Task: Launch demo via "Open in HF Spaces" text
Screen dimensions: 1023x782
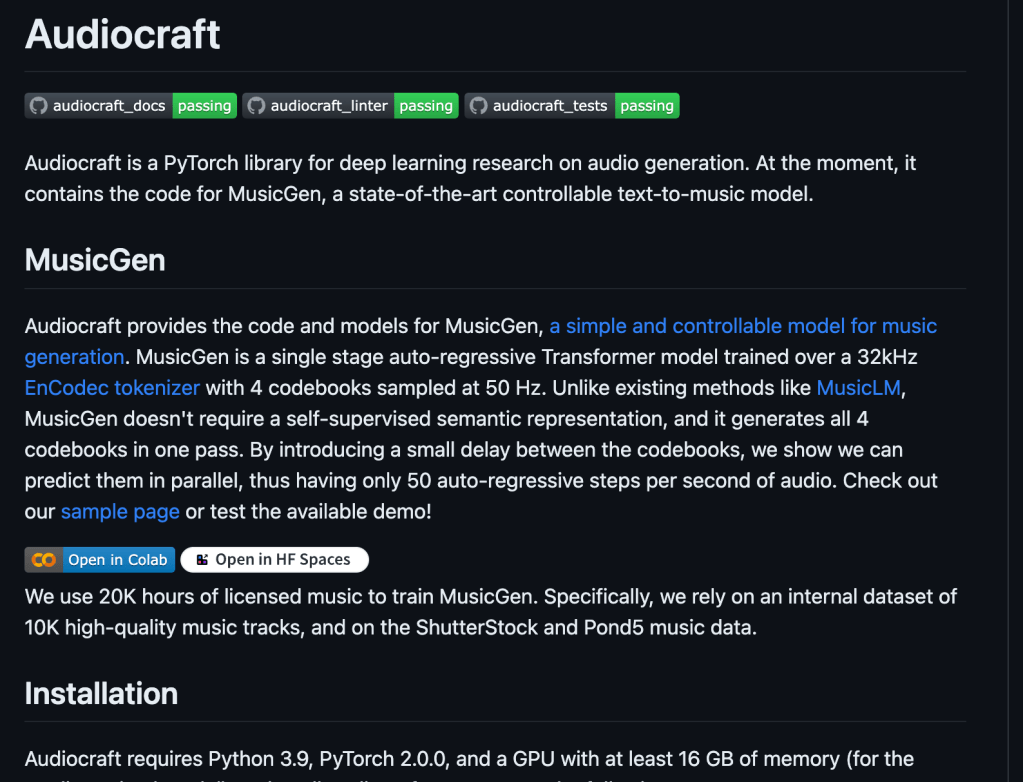Action: coord(282,560)
